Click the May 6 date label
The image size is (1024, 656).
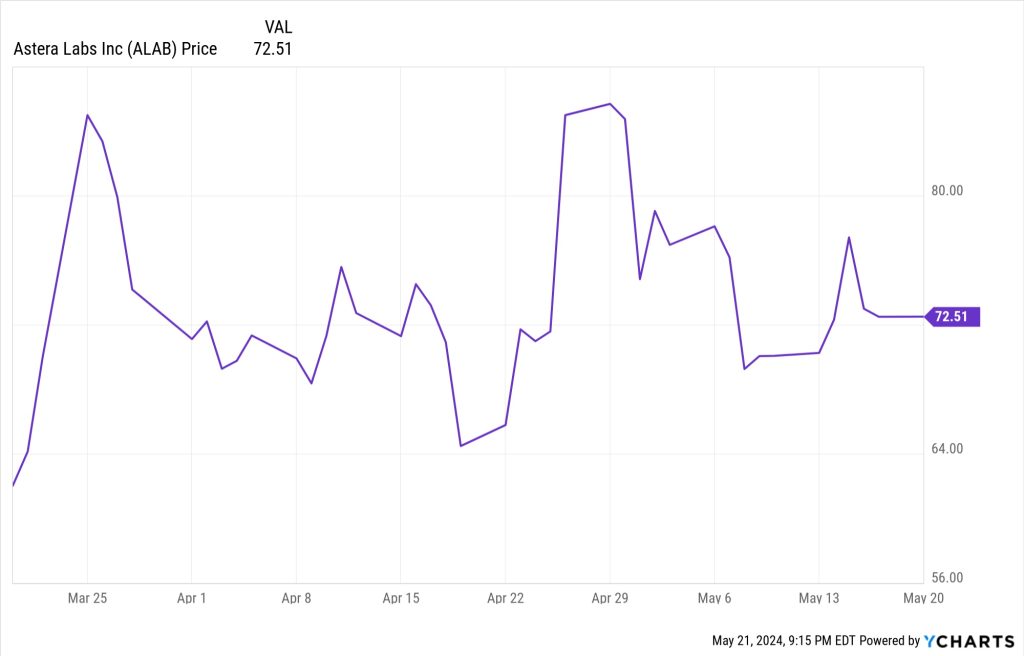pyautogui.click(x=714, y=598)
